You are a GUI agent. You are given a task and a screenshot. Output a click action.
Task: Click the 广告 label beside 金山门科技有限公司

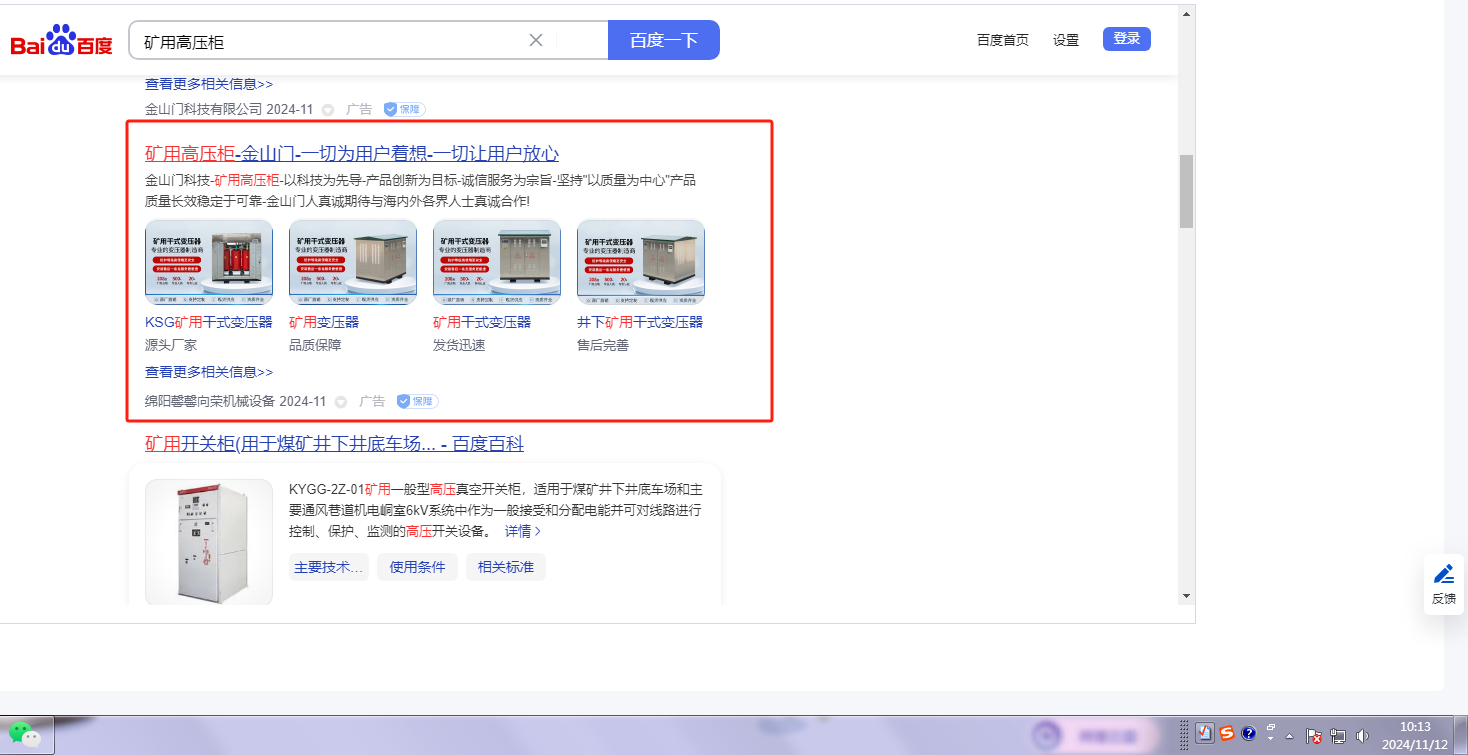click(x=359, y=109)
